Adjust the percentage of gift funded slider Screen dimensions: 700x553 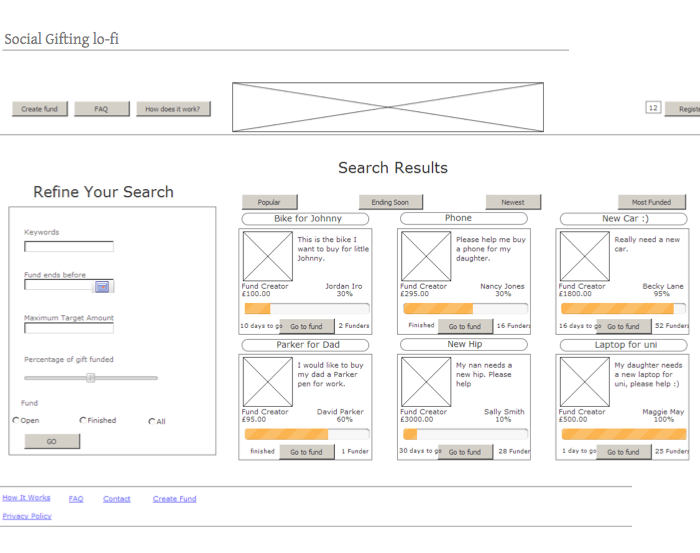(90, 378)
